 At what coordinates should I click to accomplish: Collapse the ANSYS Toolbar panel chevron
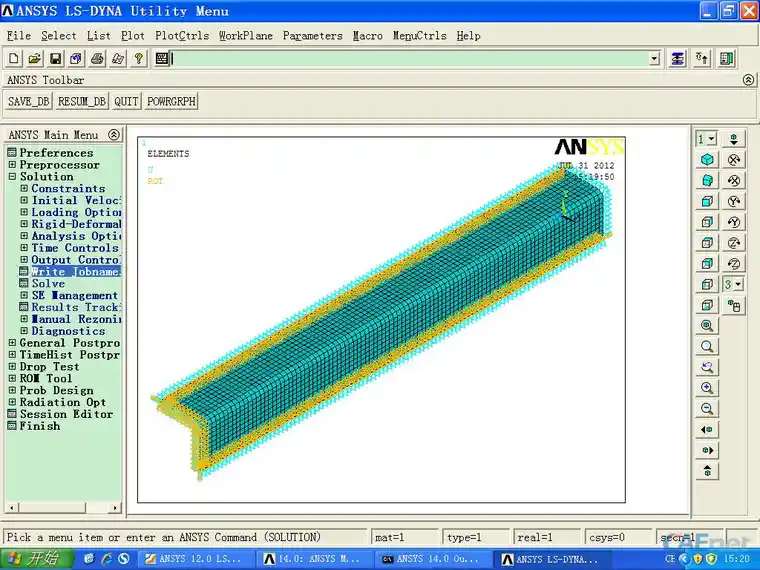click(748, 80)
